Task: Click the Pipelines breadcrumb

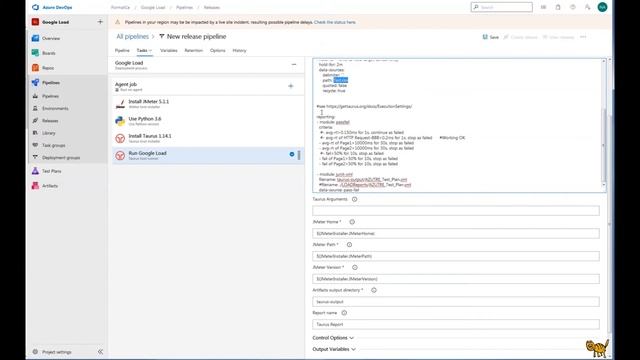Action: click(184, 7)
